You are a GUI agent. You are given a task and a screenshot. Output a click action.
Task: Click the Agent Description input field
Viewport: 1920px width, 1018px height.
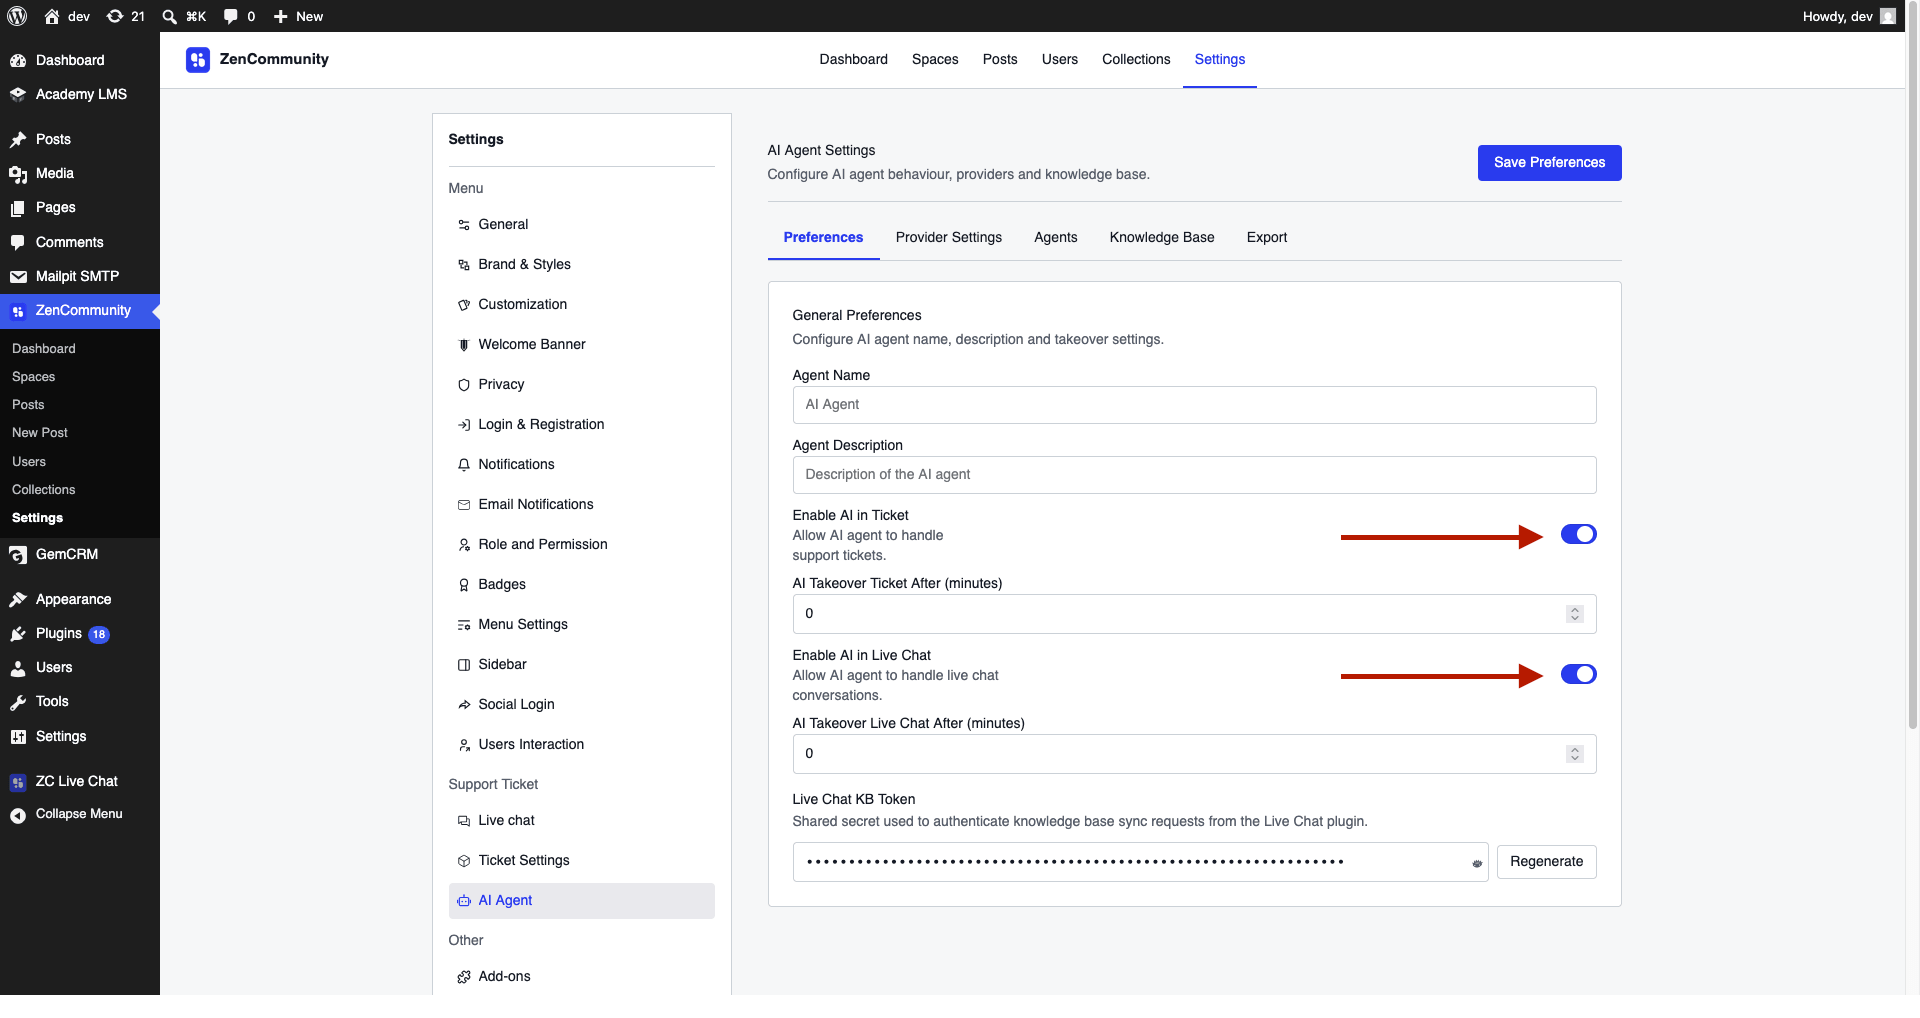pos(1194,475)
